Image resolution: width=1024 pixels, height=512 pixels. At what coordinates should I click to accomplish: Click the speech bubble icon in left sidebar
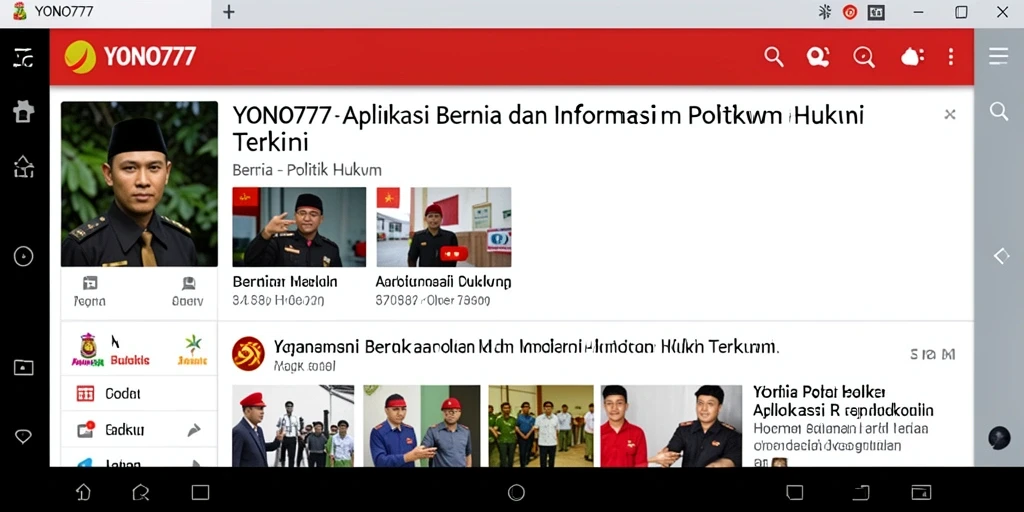click(24, 437)
